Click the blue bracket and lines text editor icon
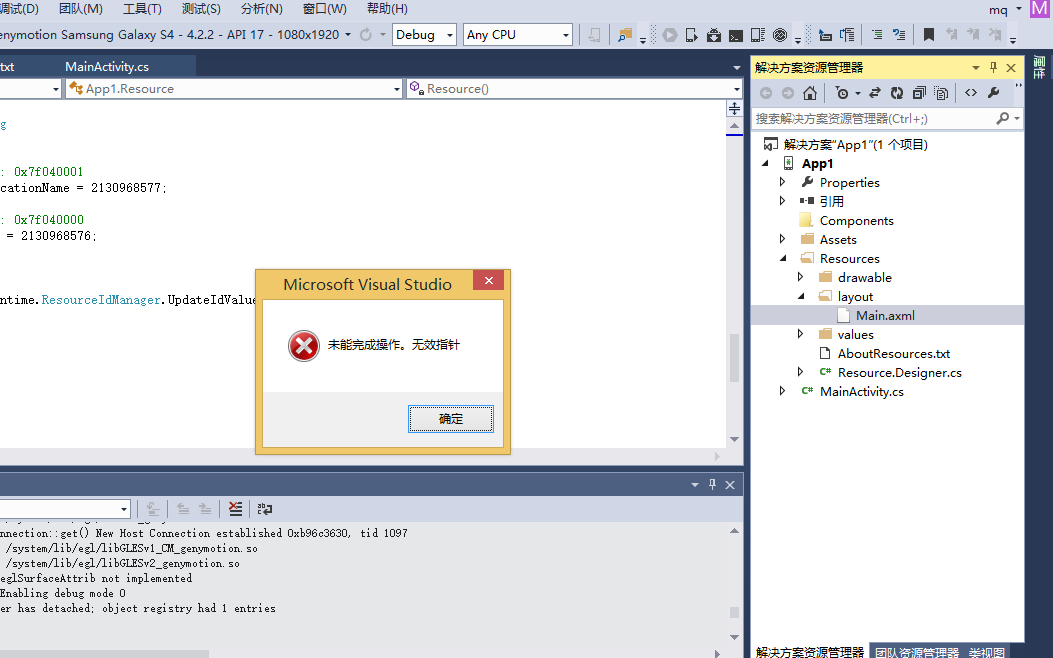Image resolution: width=1053 pixels, height=658 pixels. pyautogui.click(x=848, y=35)
